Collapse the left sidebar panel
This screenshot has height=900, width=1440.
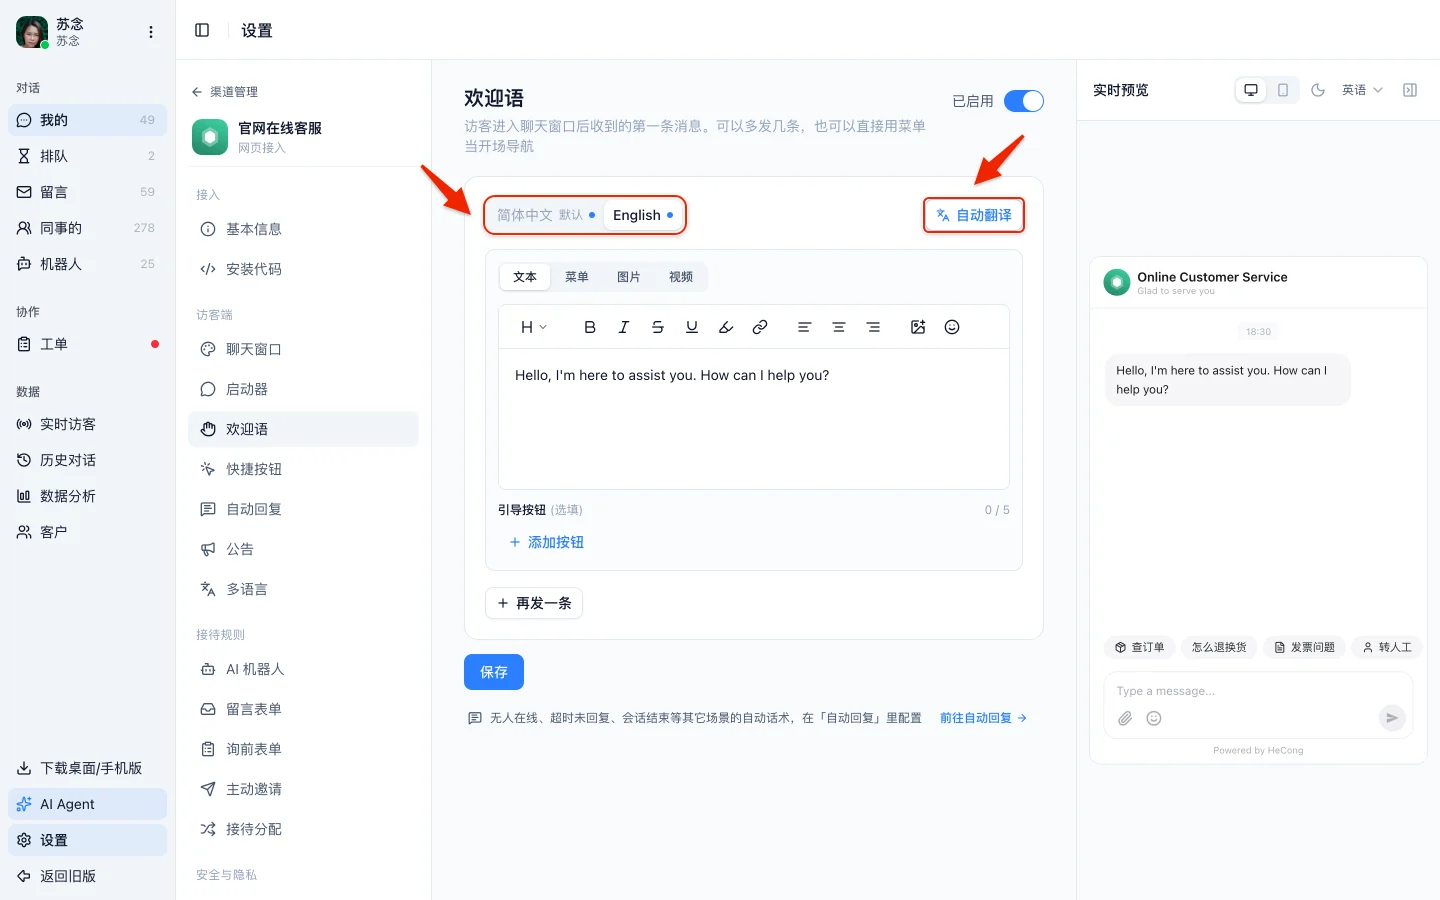coord(202,30)
